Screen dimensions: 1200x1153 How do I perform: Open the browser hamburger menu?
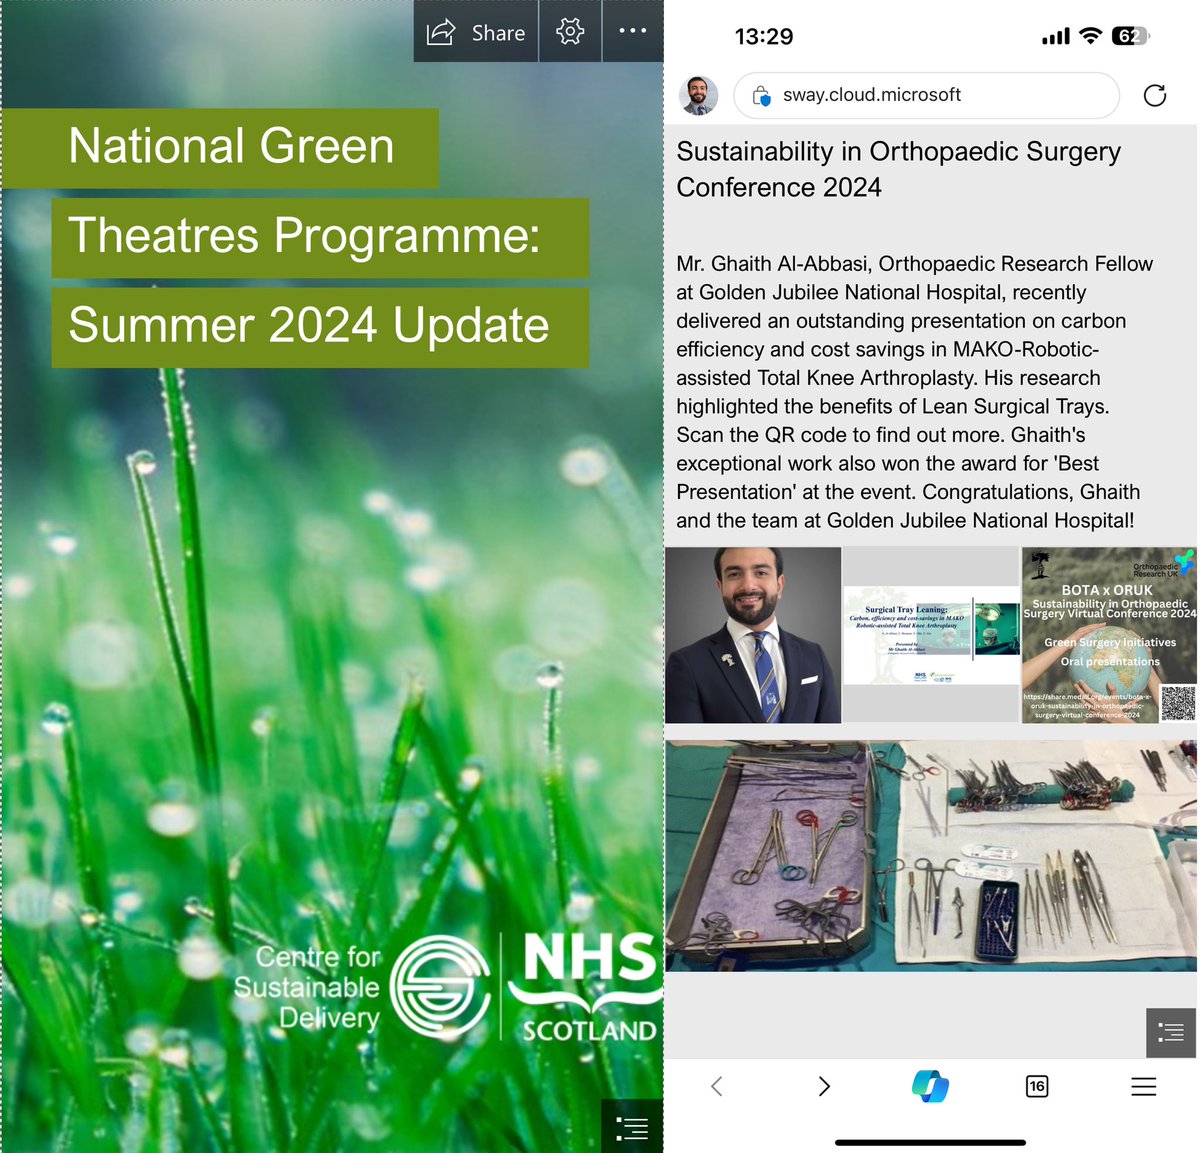[x=1144, y=1086]
